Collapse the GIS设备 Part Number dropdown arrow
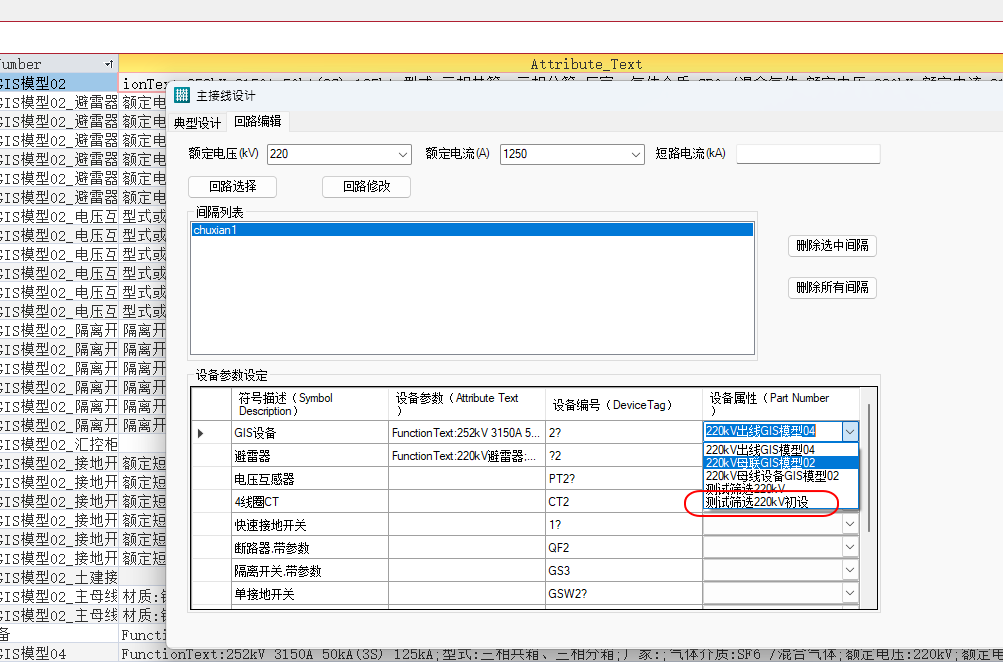Viewport: 1003px width, 662px height. [x=849, y=432]
